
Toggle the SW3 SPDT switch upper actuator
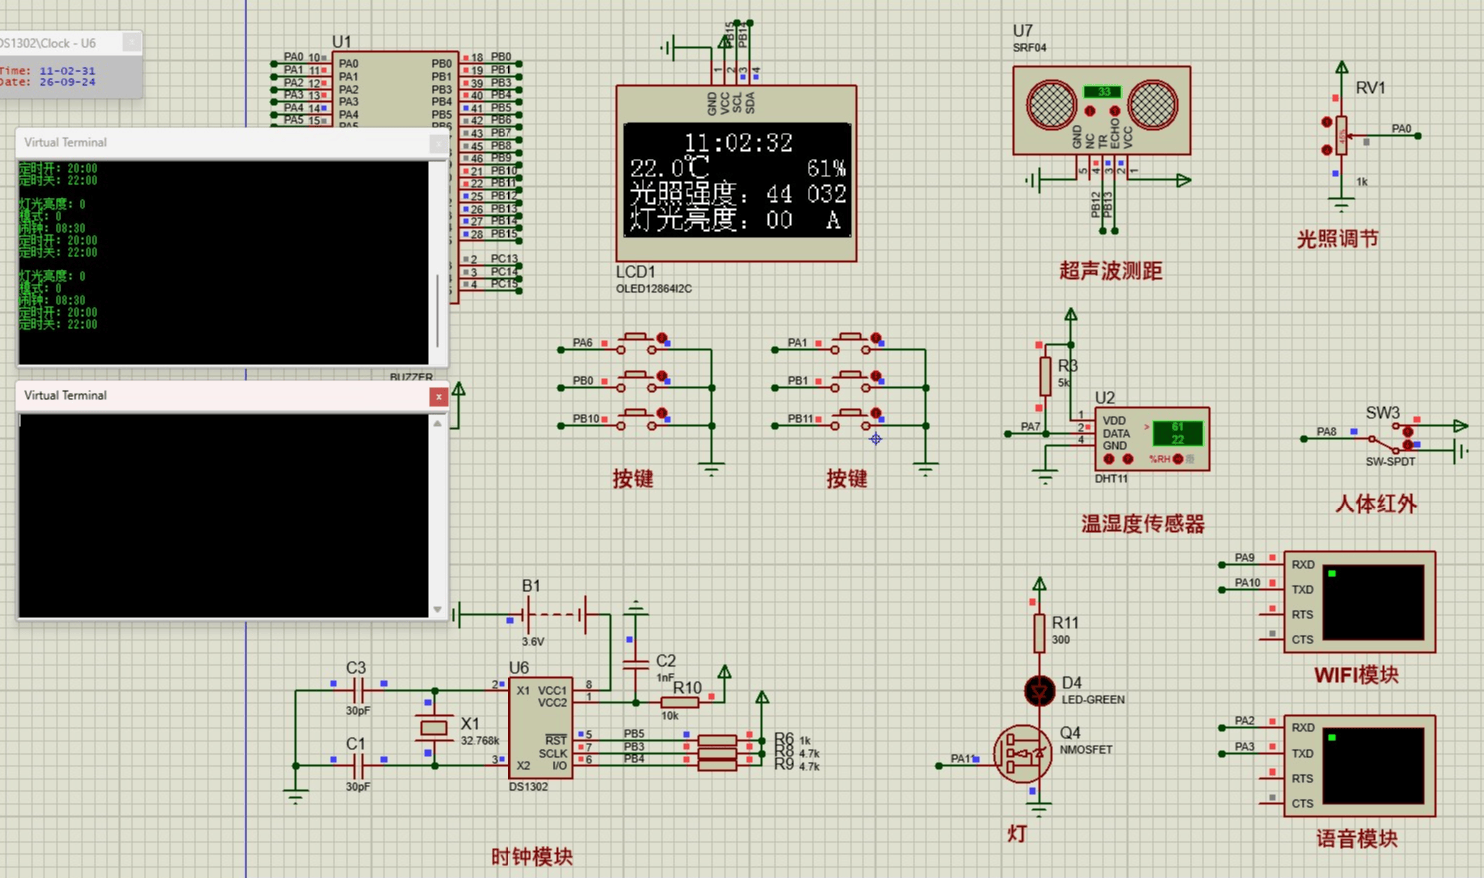point(1408,432)
